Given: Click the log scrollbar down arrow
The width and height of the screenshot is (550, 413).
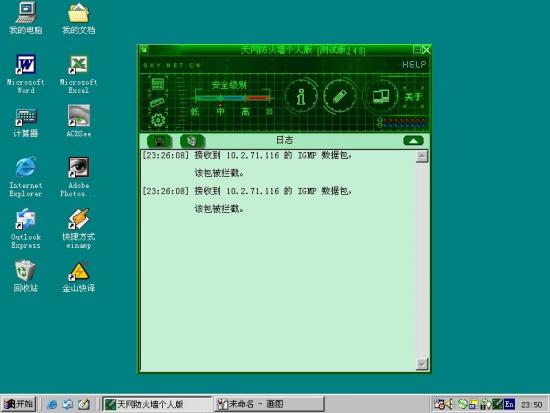Looking at the screenshot, I should tap(422, 364).
